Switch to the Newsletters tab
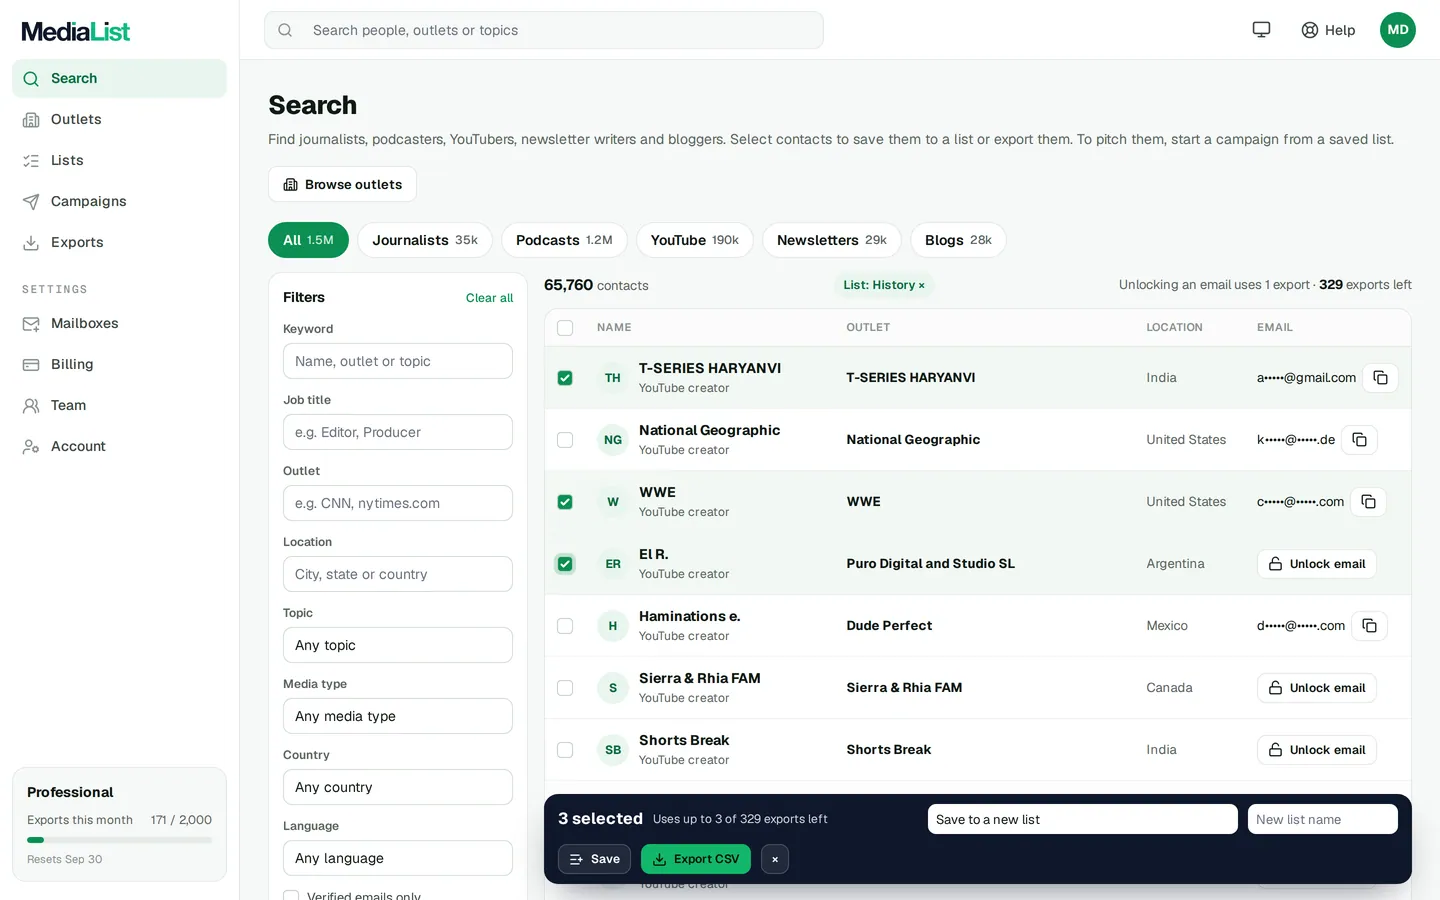The width and height of the screenshot is (1440, 900). (832, 240)
